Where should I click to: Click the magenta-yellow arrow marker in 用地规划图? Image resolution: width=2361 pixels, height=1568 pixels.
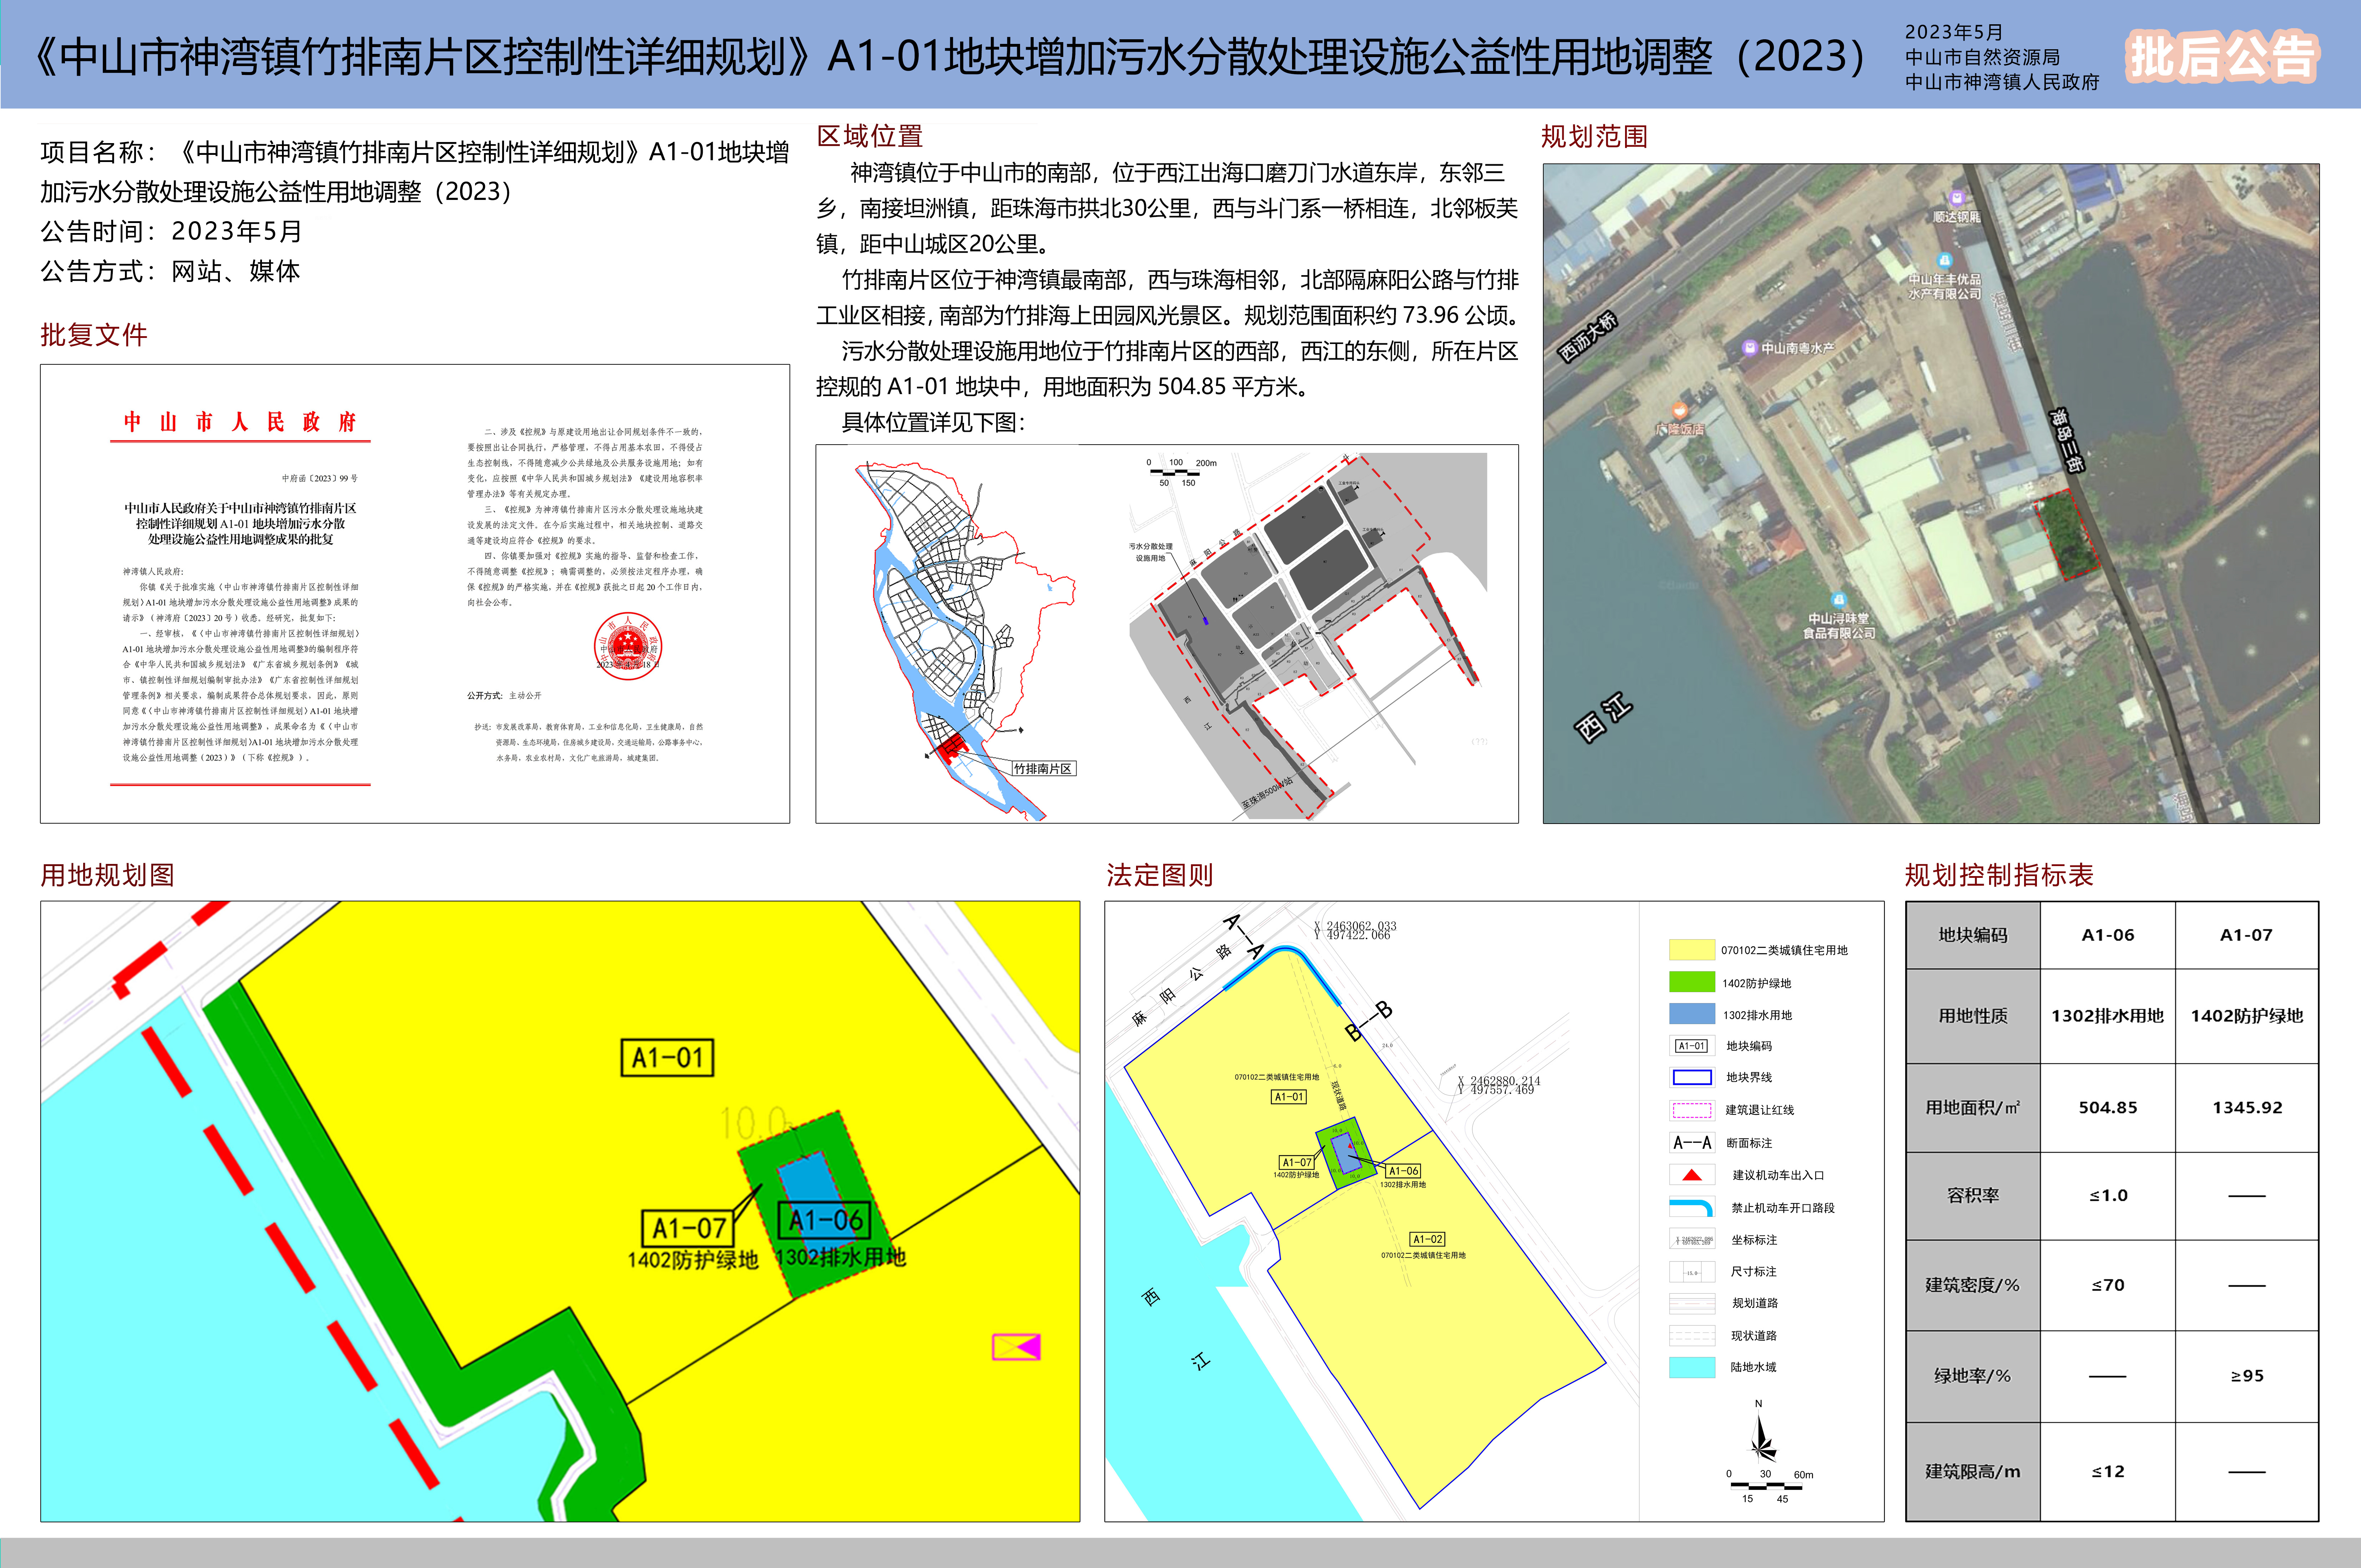(1016, 1347)
